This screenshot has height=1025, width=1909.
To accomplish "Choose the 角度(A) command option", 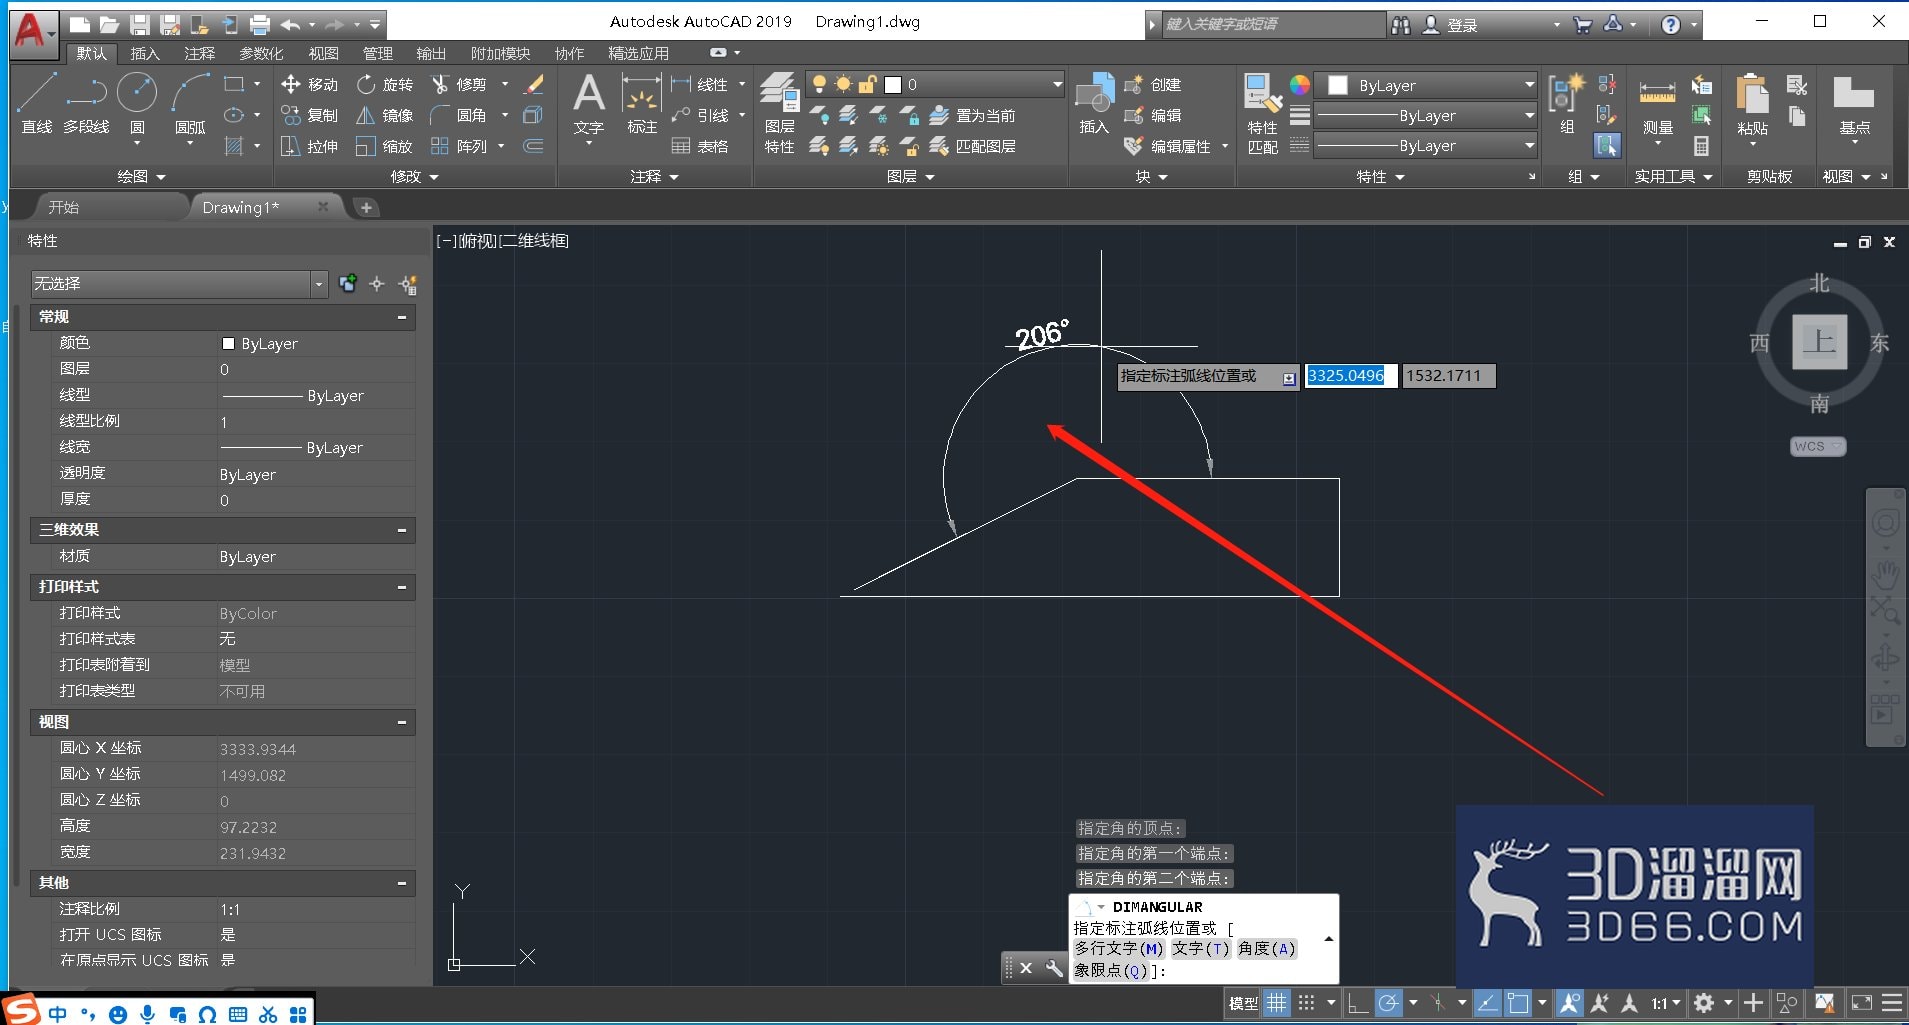I will pos(1266,949).
